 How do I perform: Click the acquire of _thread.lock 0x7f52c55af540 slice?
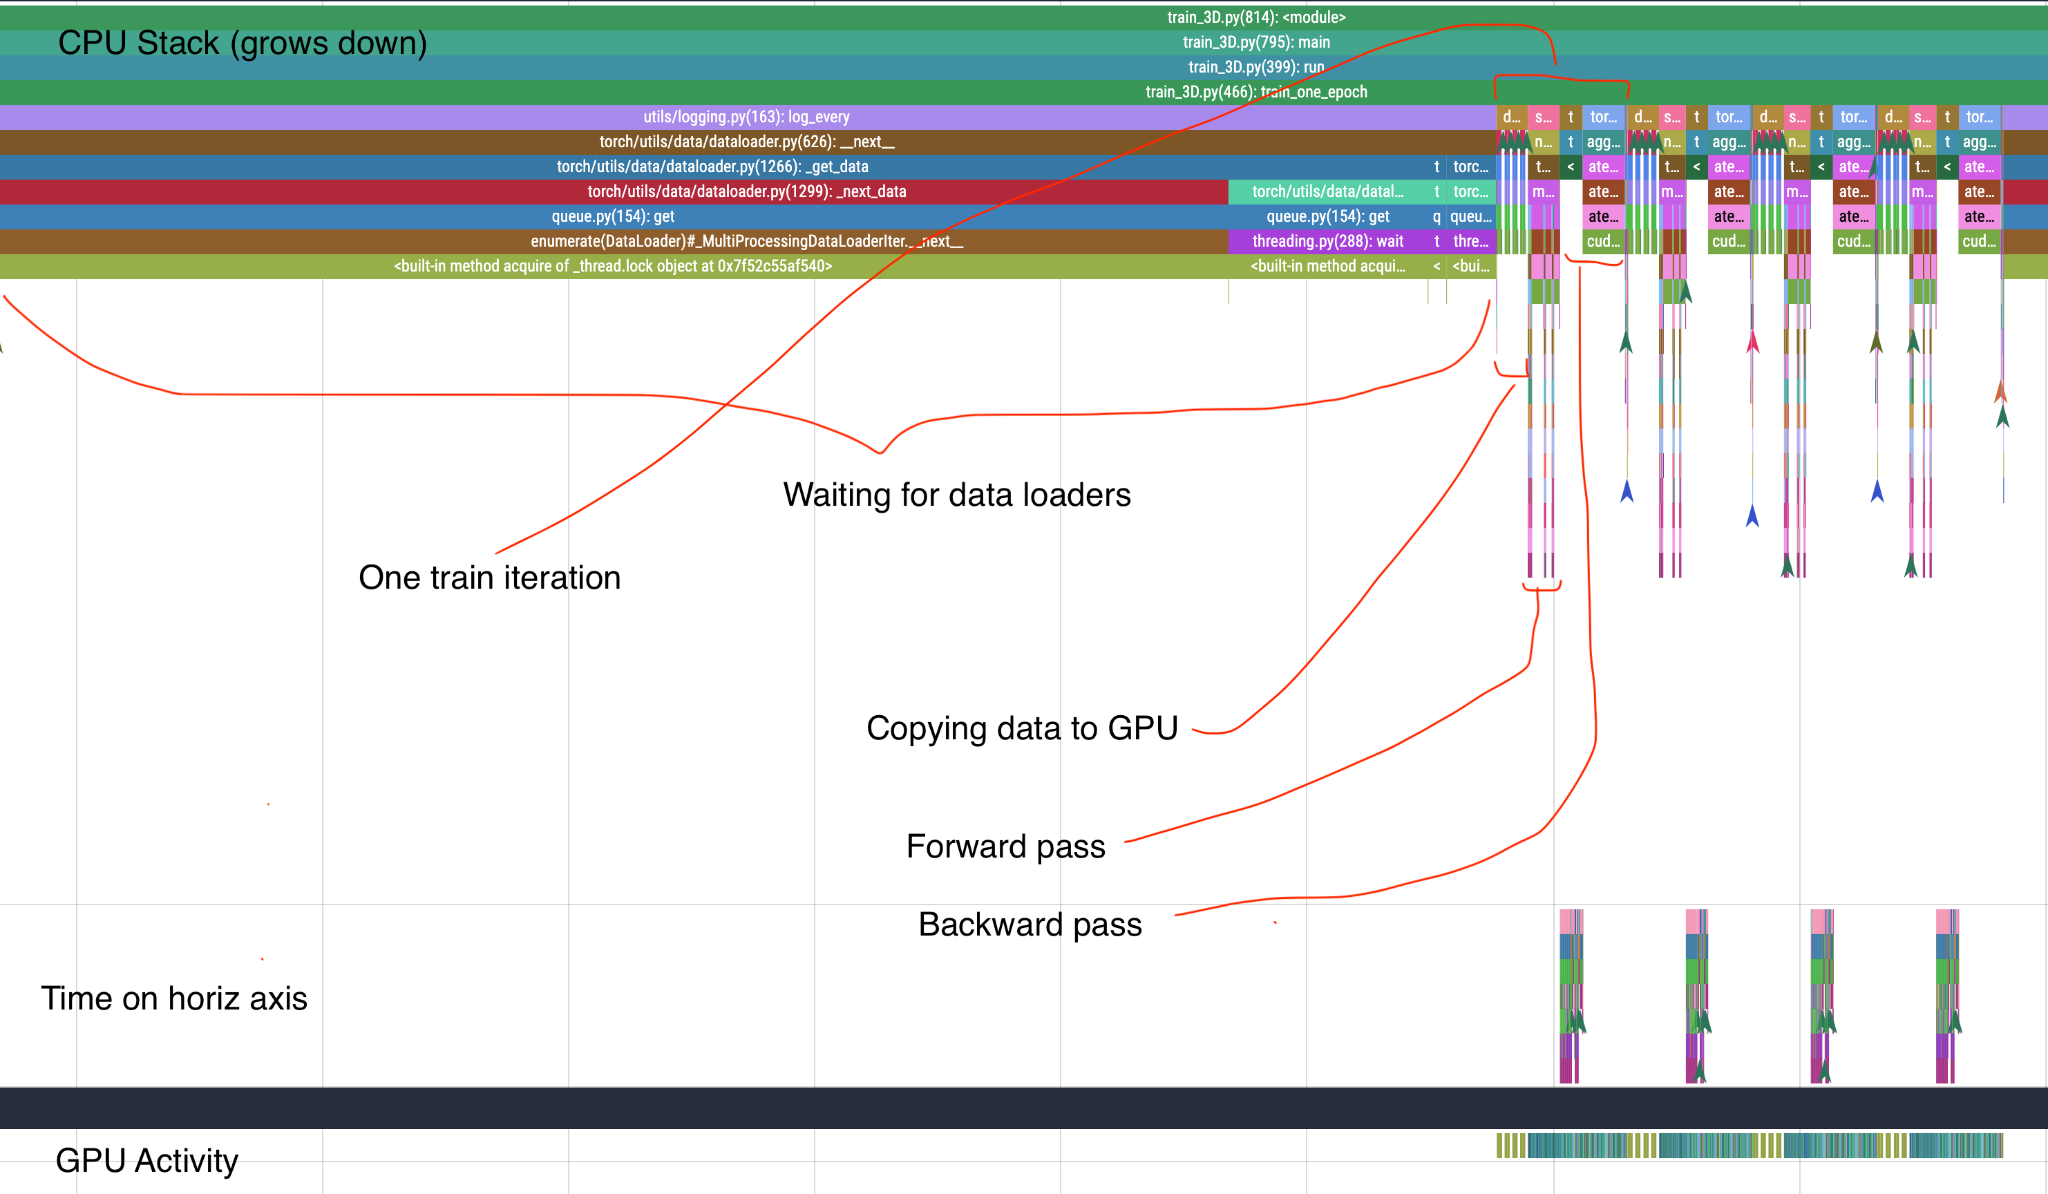614,267
